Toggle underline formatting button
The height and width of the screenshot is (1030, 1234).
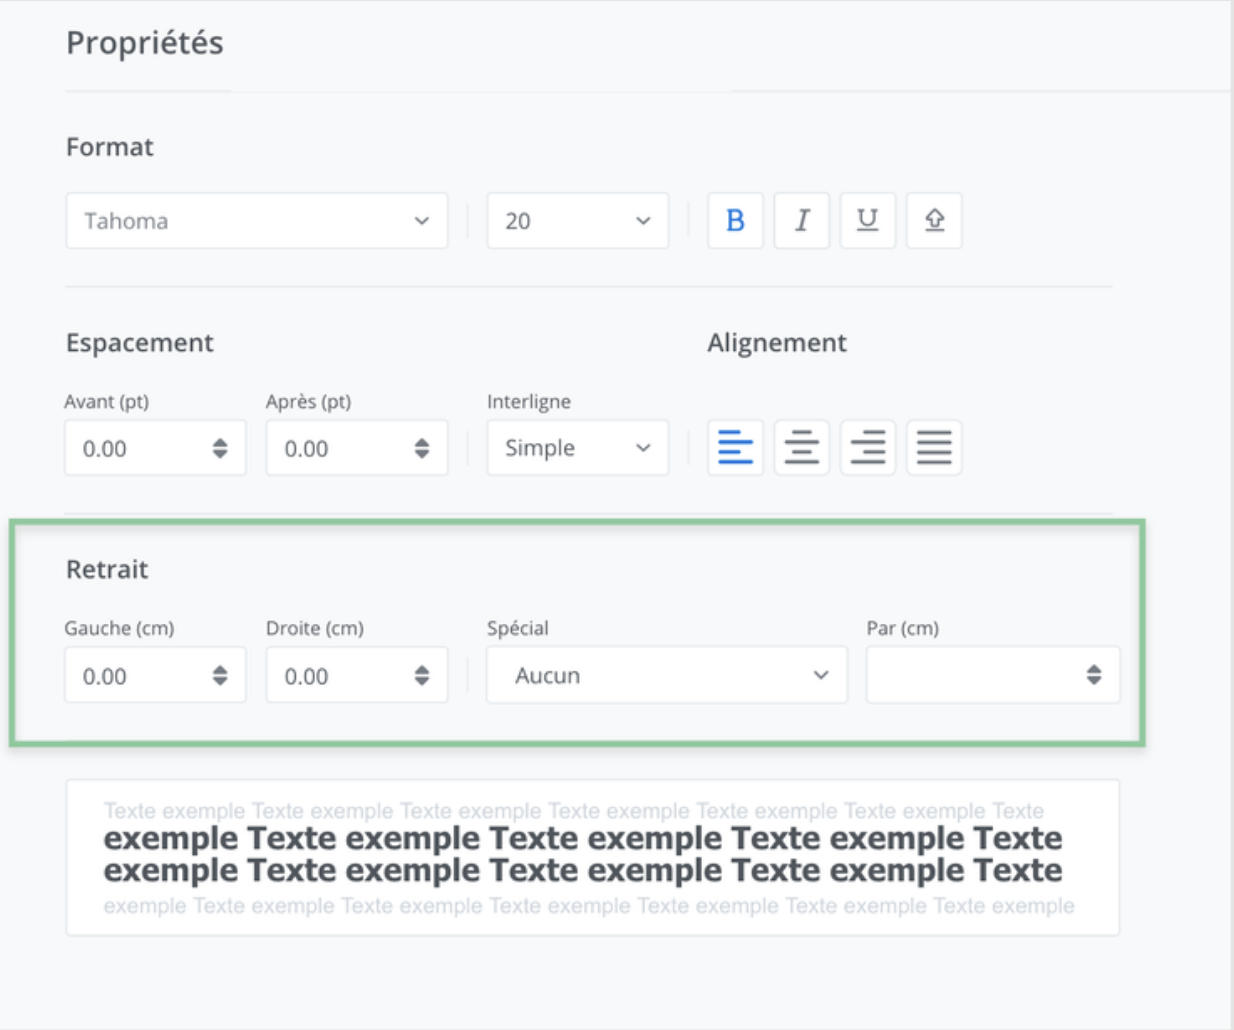pyautogui.click(x=867, y=221)
